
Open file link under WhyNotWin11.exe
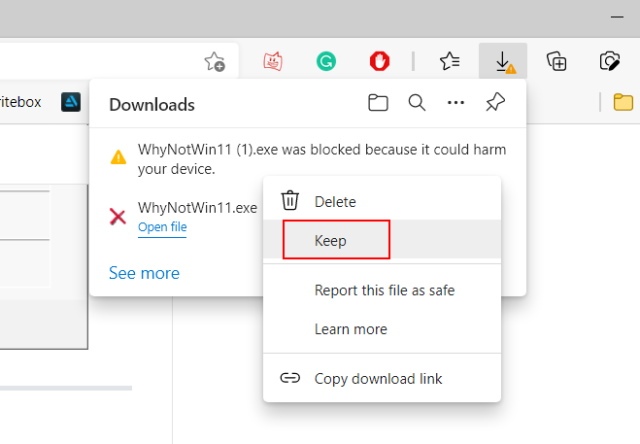pyautogui.click(x=162, y=227)
